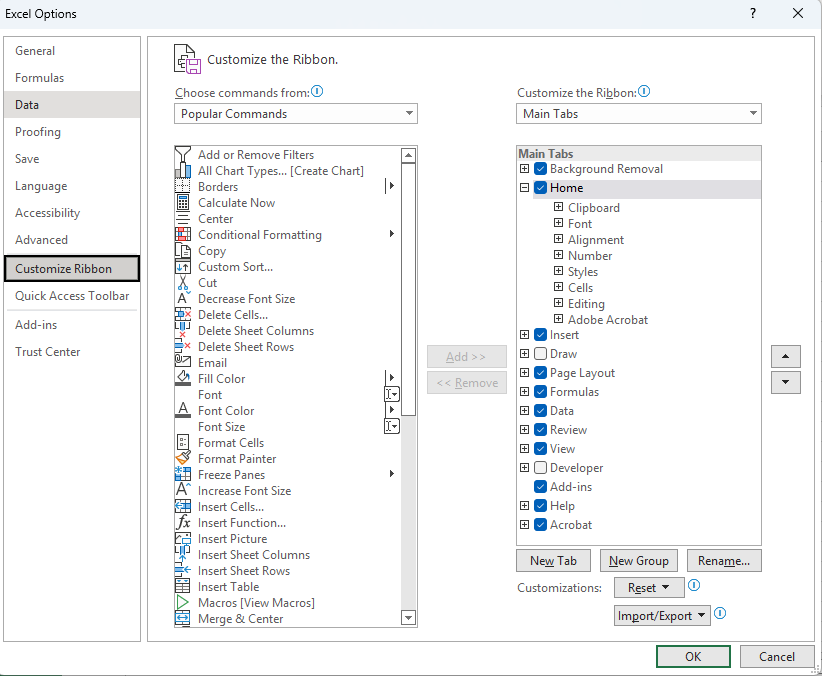Select the Insert Function fx icon
The width and height of the screenshot is (822, 676).
pos(183,523)
